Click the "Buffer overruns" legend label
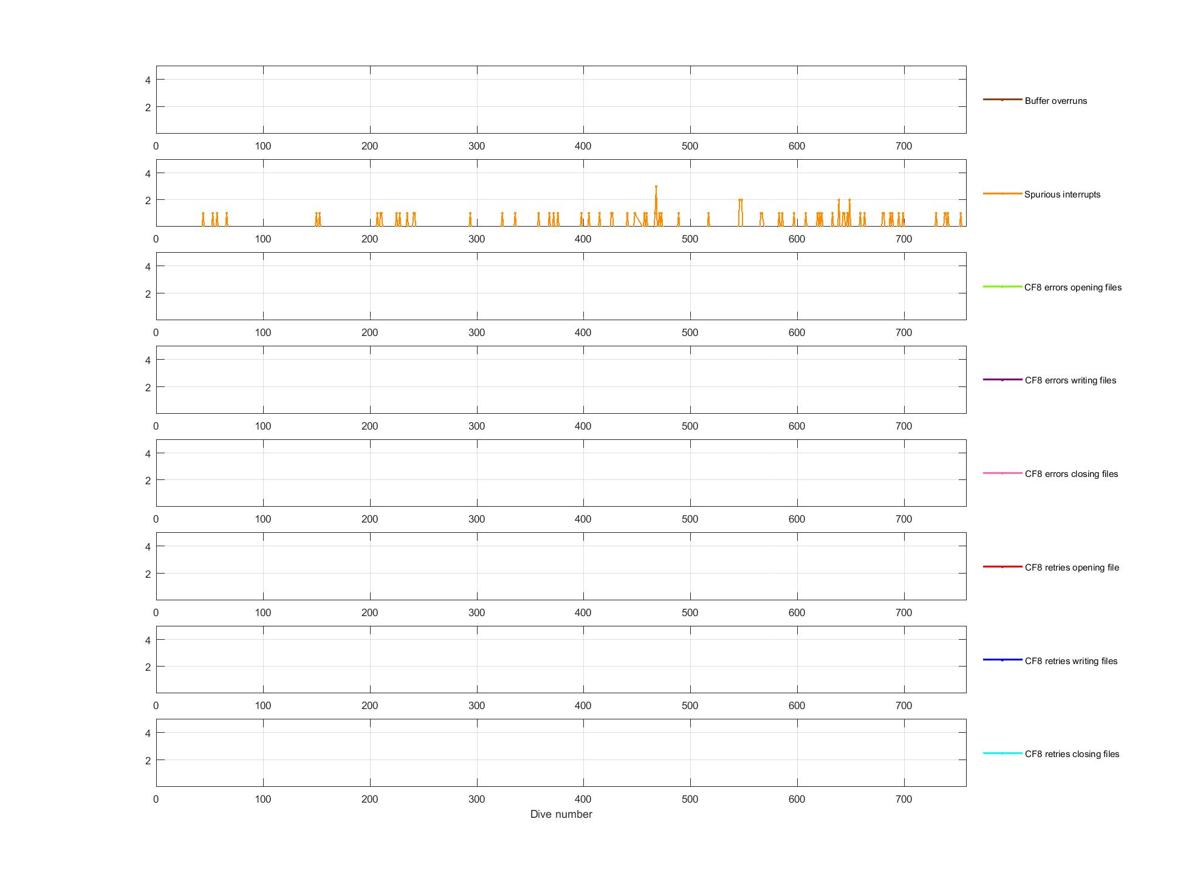This screenshot has width=1200, height=885. [x=1055, y=101]
